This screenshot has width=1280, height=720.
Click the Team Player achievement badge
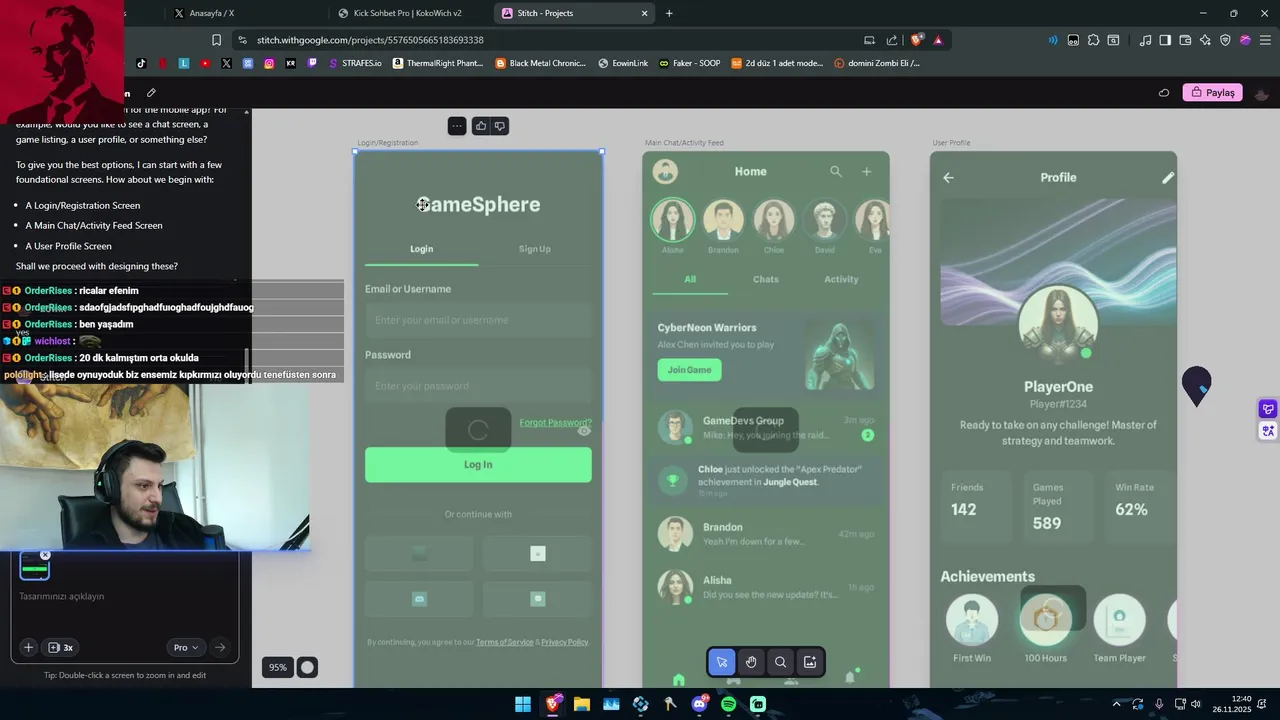point(1119,620)
